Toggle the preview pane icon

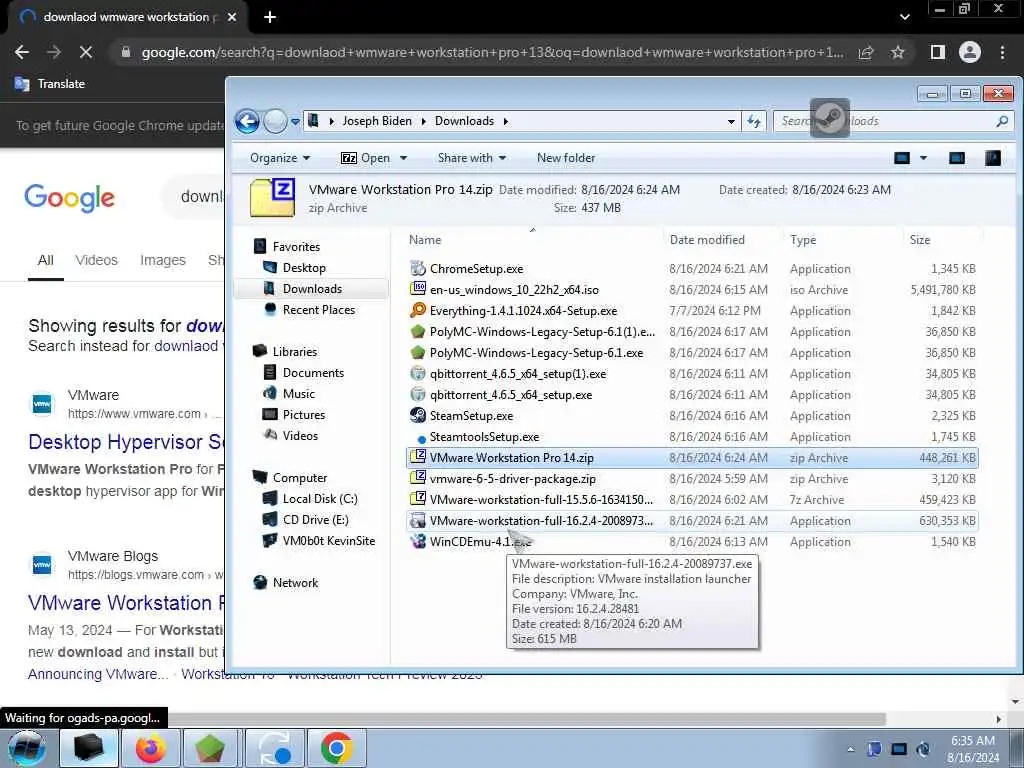(x=957, y=158)
